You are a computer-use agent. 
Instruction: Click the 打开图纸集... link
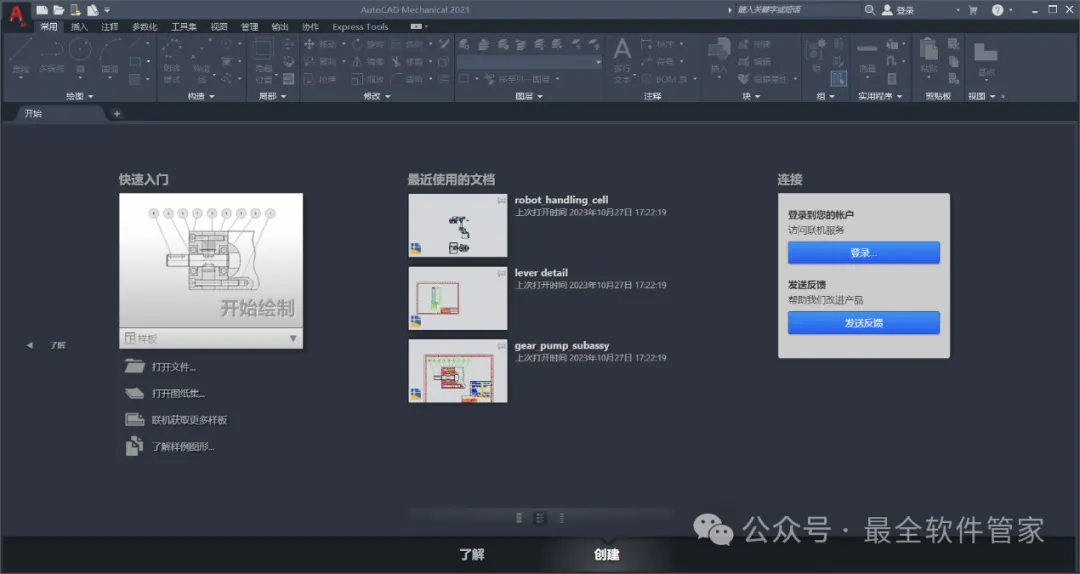(178, 393)
